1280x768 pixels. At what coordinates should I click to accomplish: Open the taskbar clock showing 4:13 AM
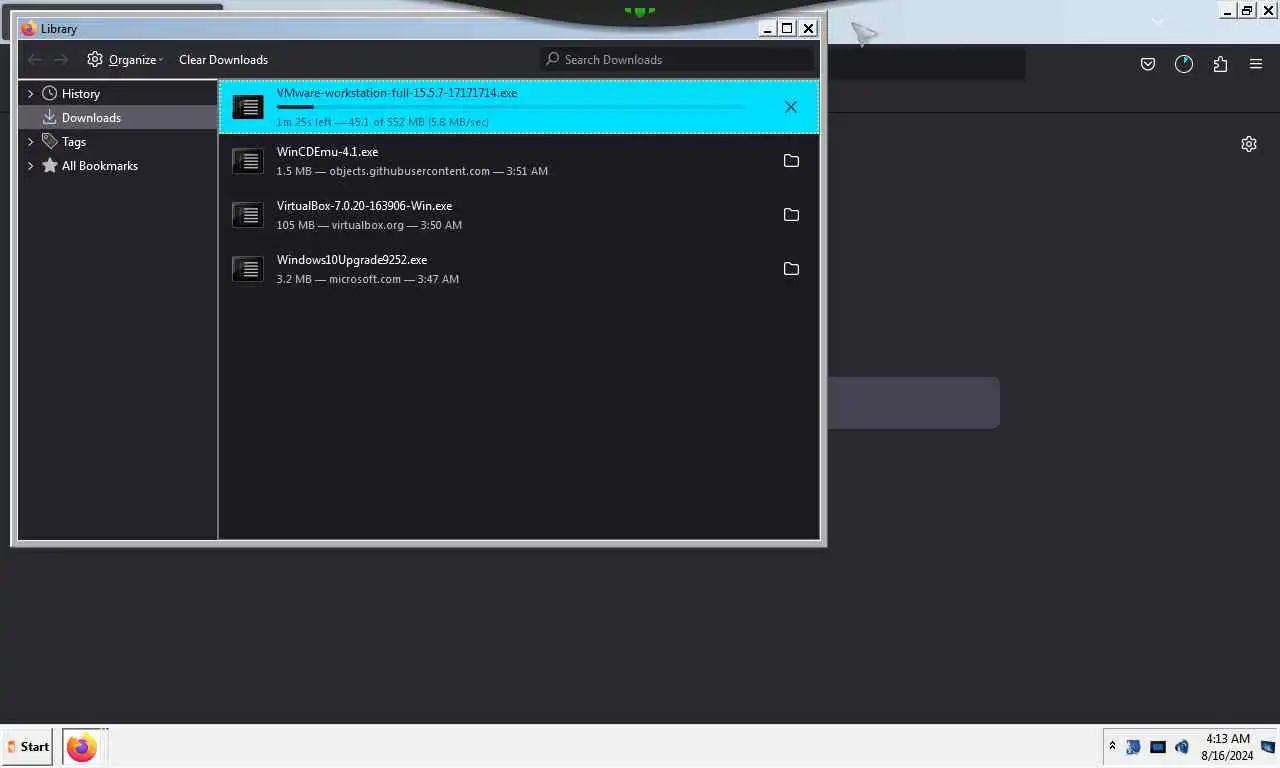click(x=1227, y=747)
